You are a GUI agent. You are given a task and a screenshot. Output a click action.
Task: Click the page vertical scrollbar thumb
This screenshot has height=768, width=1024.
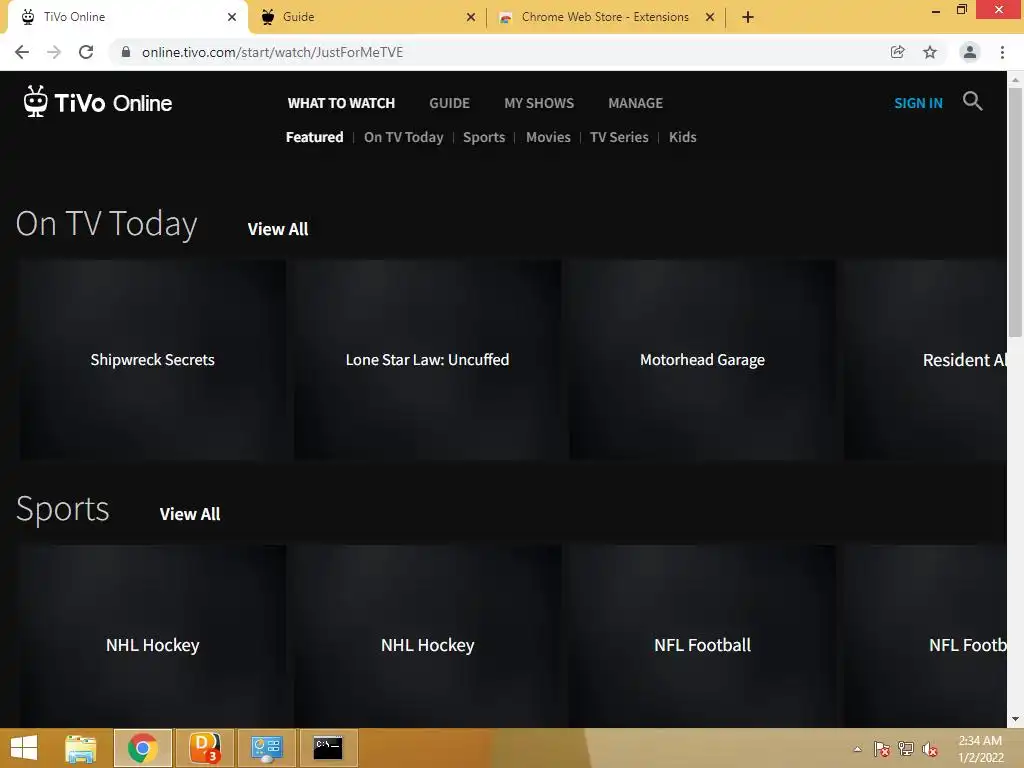click(1015, 212)
